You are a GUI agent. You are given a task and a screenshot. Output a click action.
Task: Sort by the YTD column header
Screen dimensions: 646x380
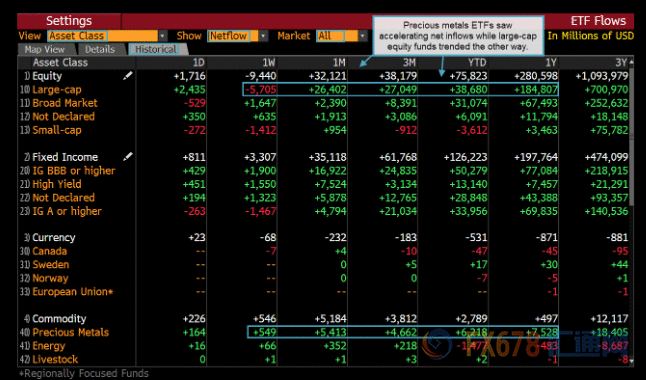point(477,63)
